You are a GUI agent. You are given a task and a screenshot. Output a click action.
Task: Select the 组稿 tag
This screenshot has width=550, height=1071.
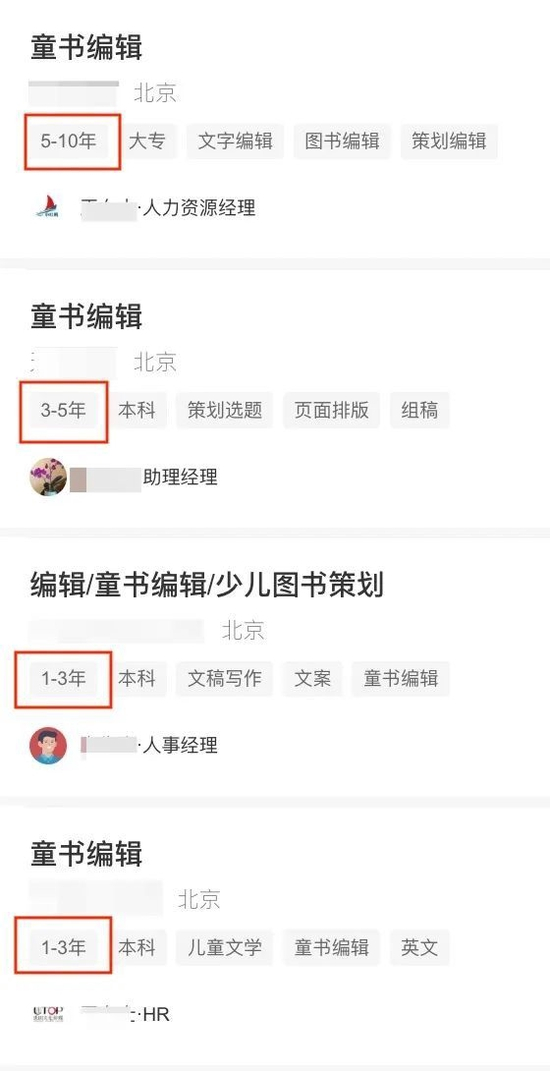point(420,411)
